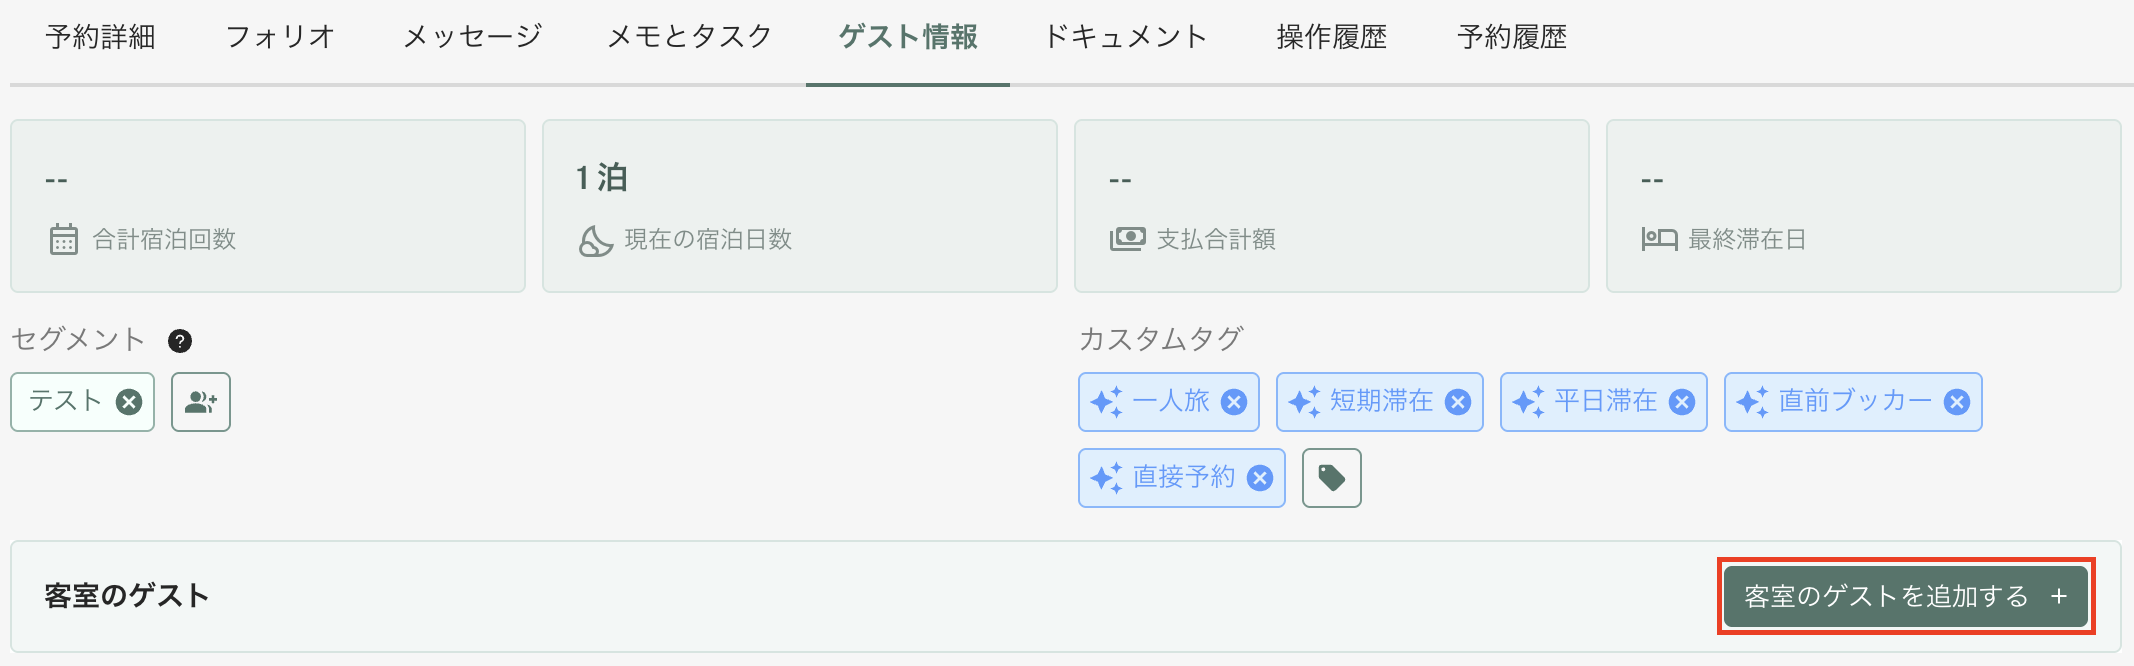The height and width of the screenshot is (666, 2134).
Task: Click the 合計宿泊回数 stat card
Action: tap(268, 206)
